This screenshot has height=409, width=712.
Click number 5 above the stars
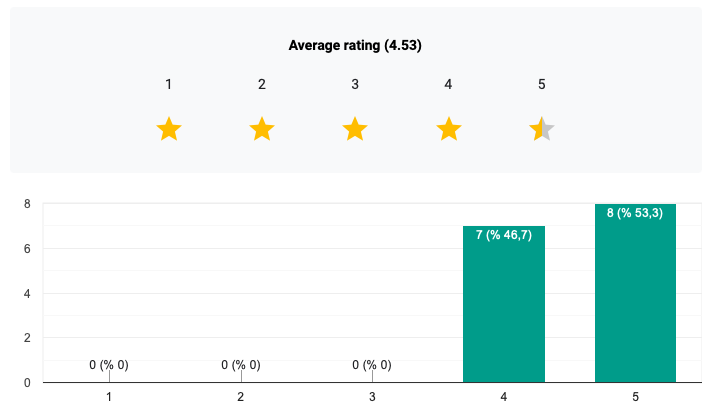[542, 84]
